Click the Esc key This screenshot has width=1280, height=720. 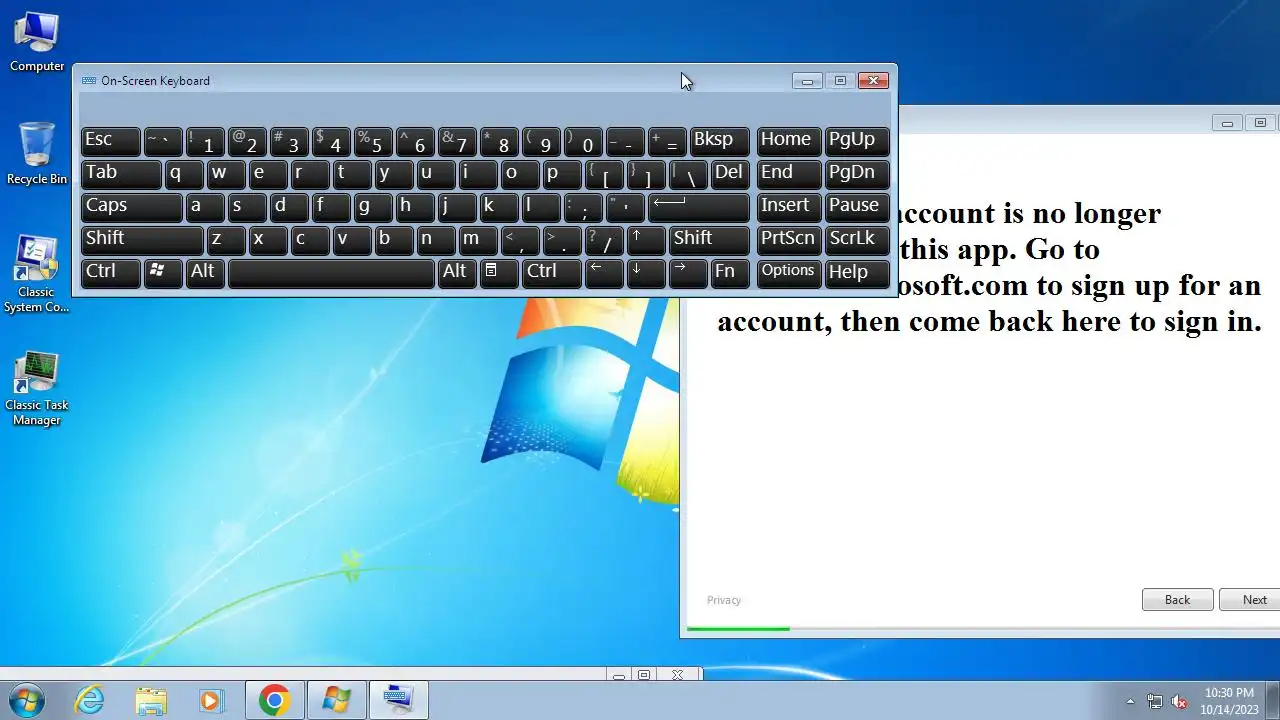pyautogui.click(x=110, y=141)
